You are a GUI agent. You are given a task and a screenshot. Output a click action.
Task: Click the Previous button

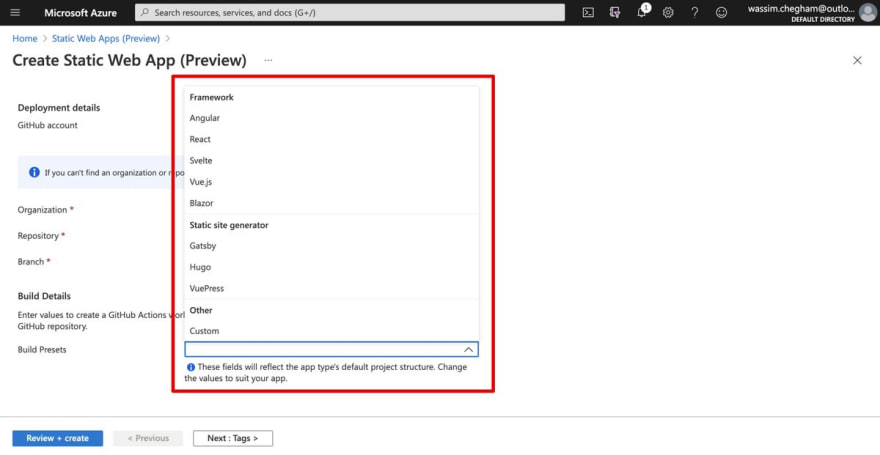(148, 438)
